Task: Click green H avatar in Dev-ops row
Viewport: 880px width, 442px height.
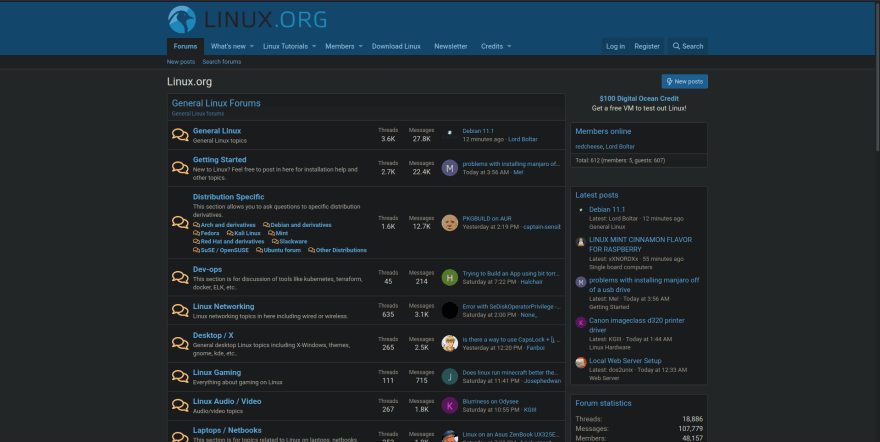Action: click(x=450, y=277)
